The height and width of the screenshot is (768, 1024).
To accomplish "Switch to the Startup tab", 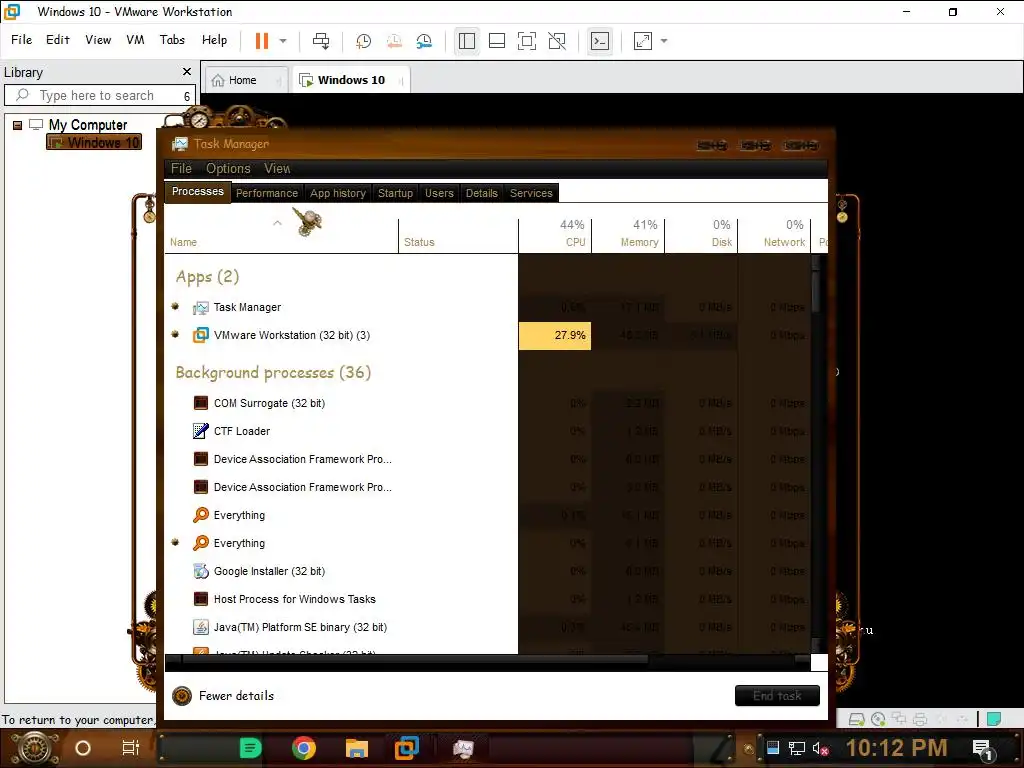I will click(x=395, y=193).
